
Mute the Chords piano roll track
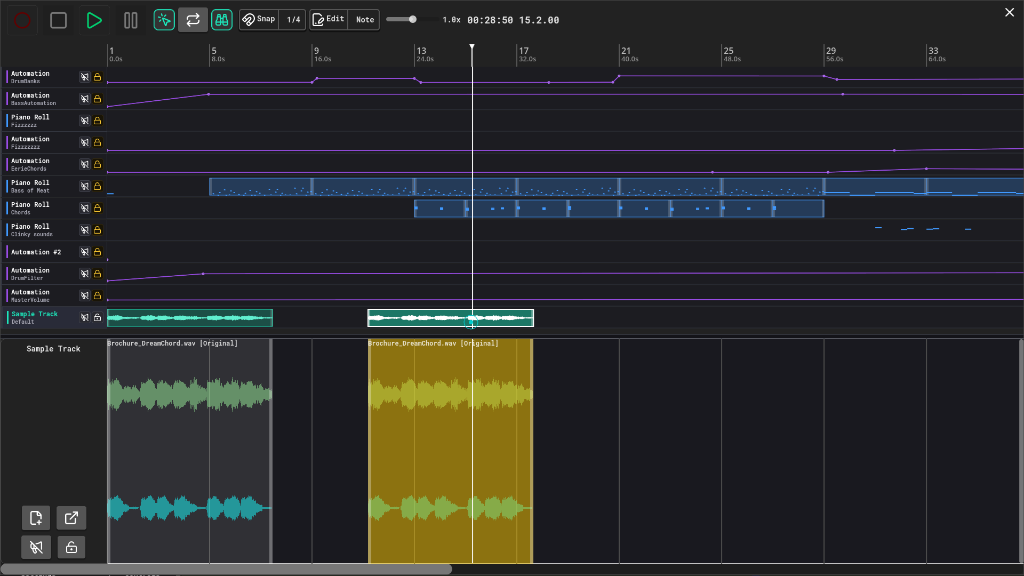85,208
